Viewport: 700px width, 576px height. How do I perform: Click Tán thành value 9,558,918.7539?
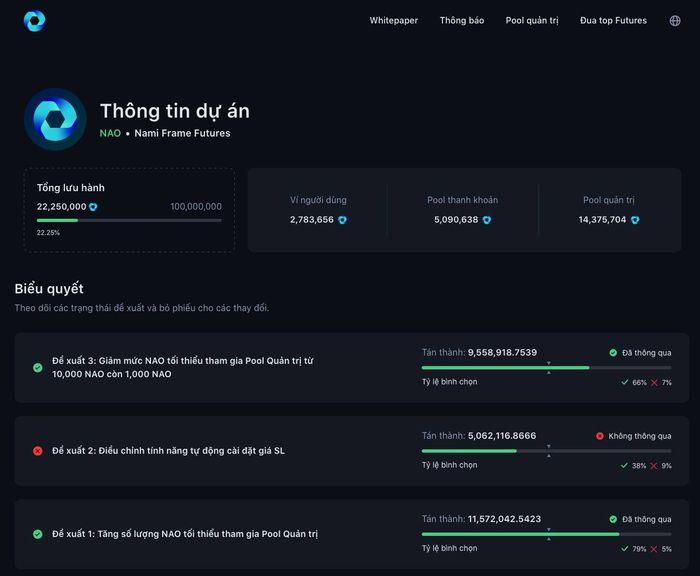pos(502,352)
